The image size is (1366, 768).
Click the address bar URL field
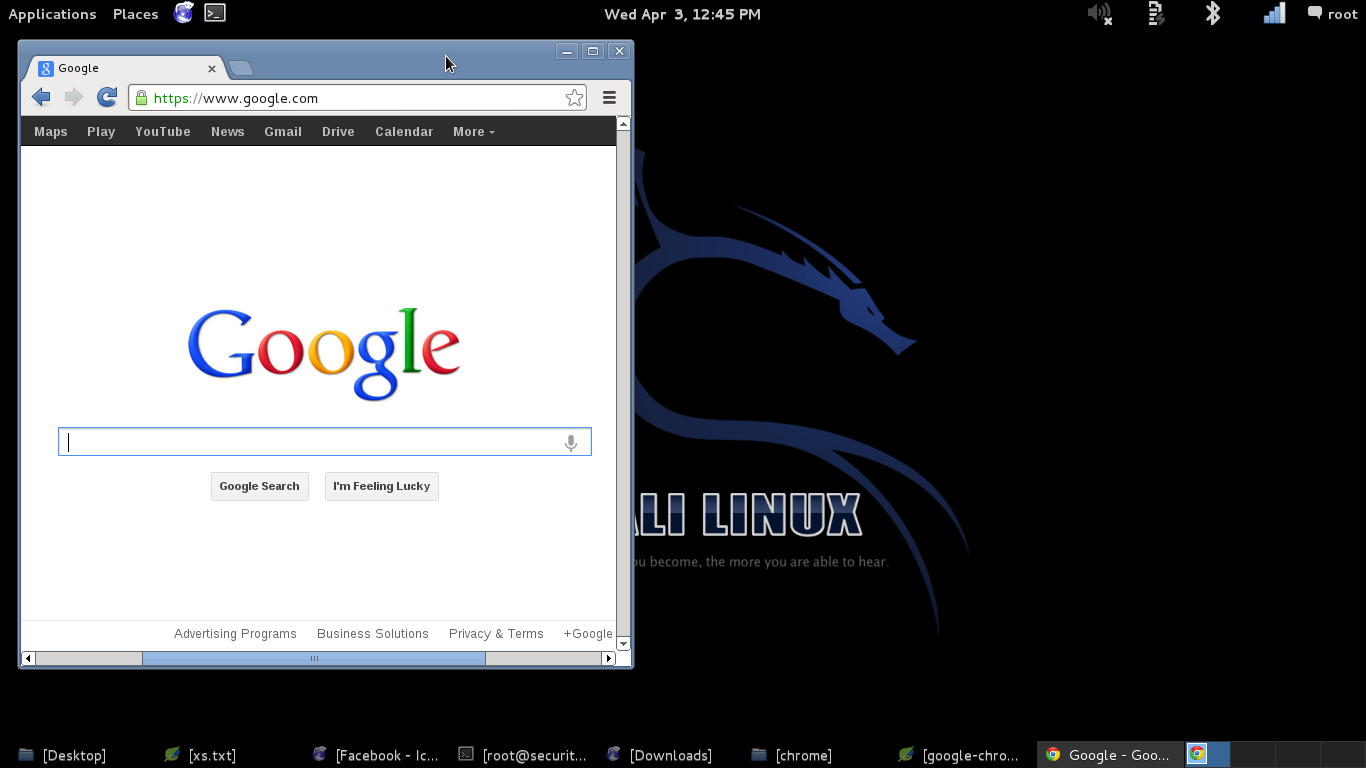[x=355, y=98]
